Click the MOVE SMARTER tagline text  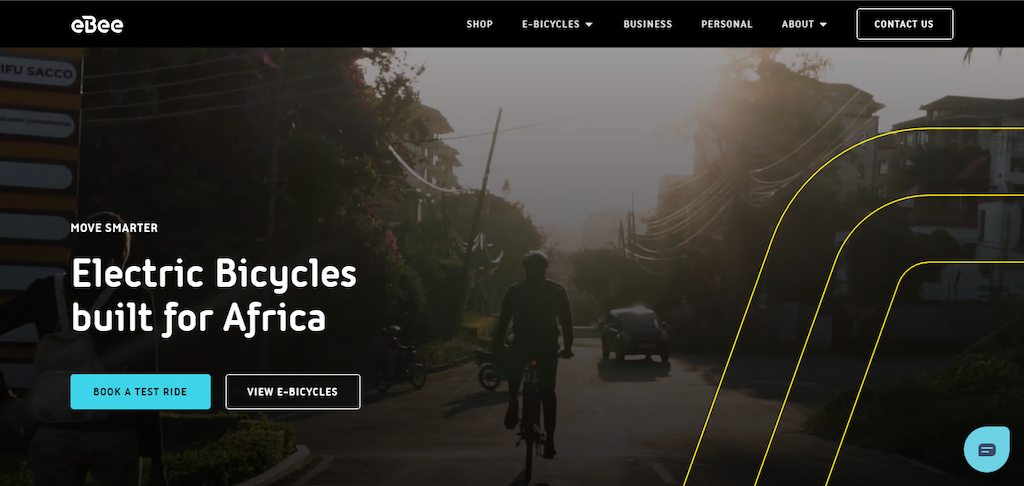coord(114,228)
